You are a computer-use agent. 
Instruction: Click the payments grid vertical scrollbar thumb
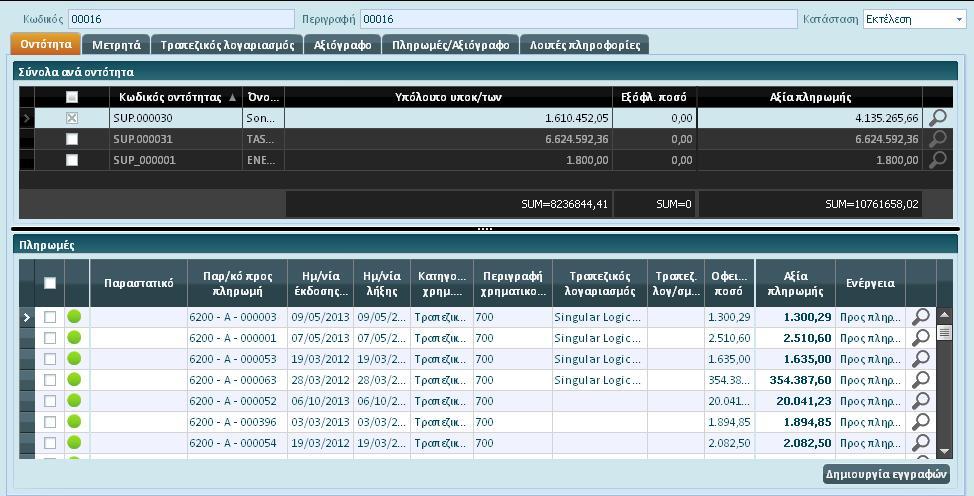[x=944, y=333]
